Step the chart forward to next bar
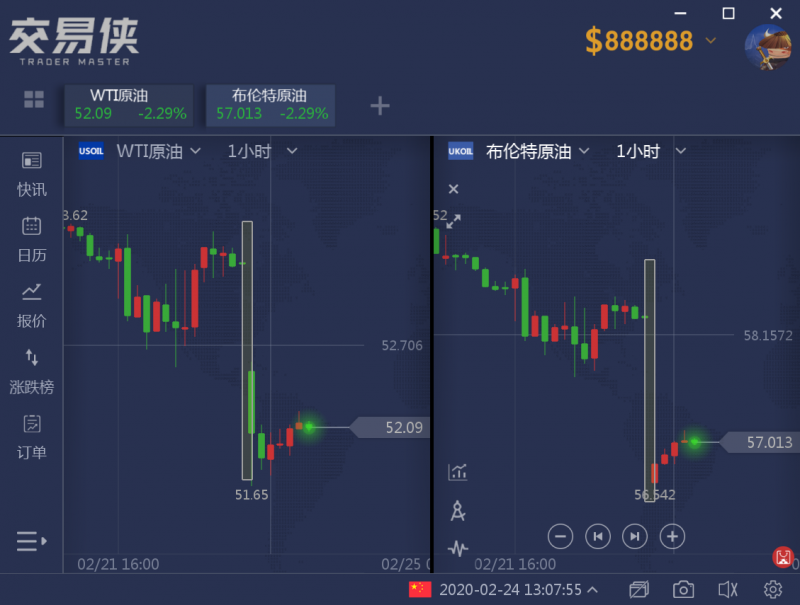The height and width of the screenshot is (605, 800). coord(635,536)
